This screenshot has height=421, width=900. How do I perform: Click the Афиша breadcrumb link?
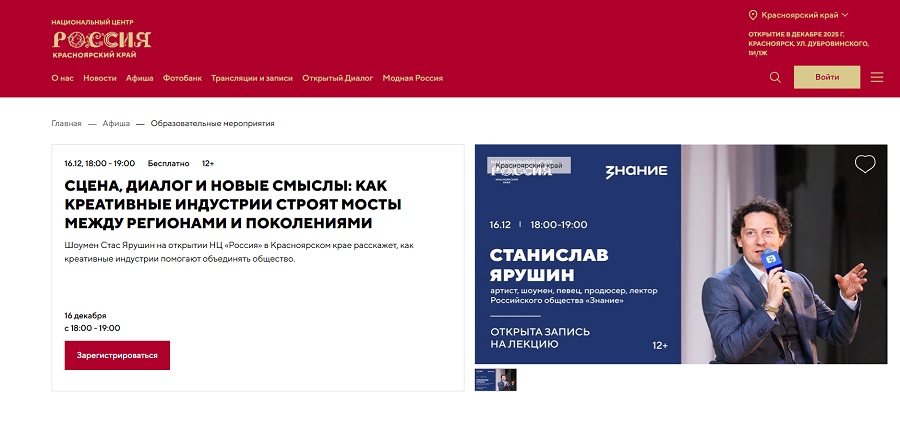tap(116, 124)
